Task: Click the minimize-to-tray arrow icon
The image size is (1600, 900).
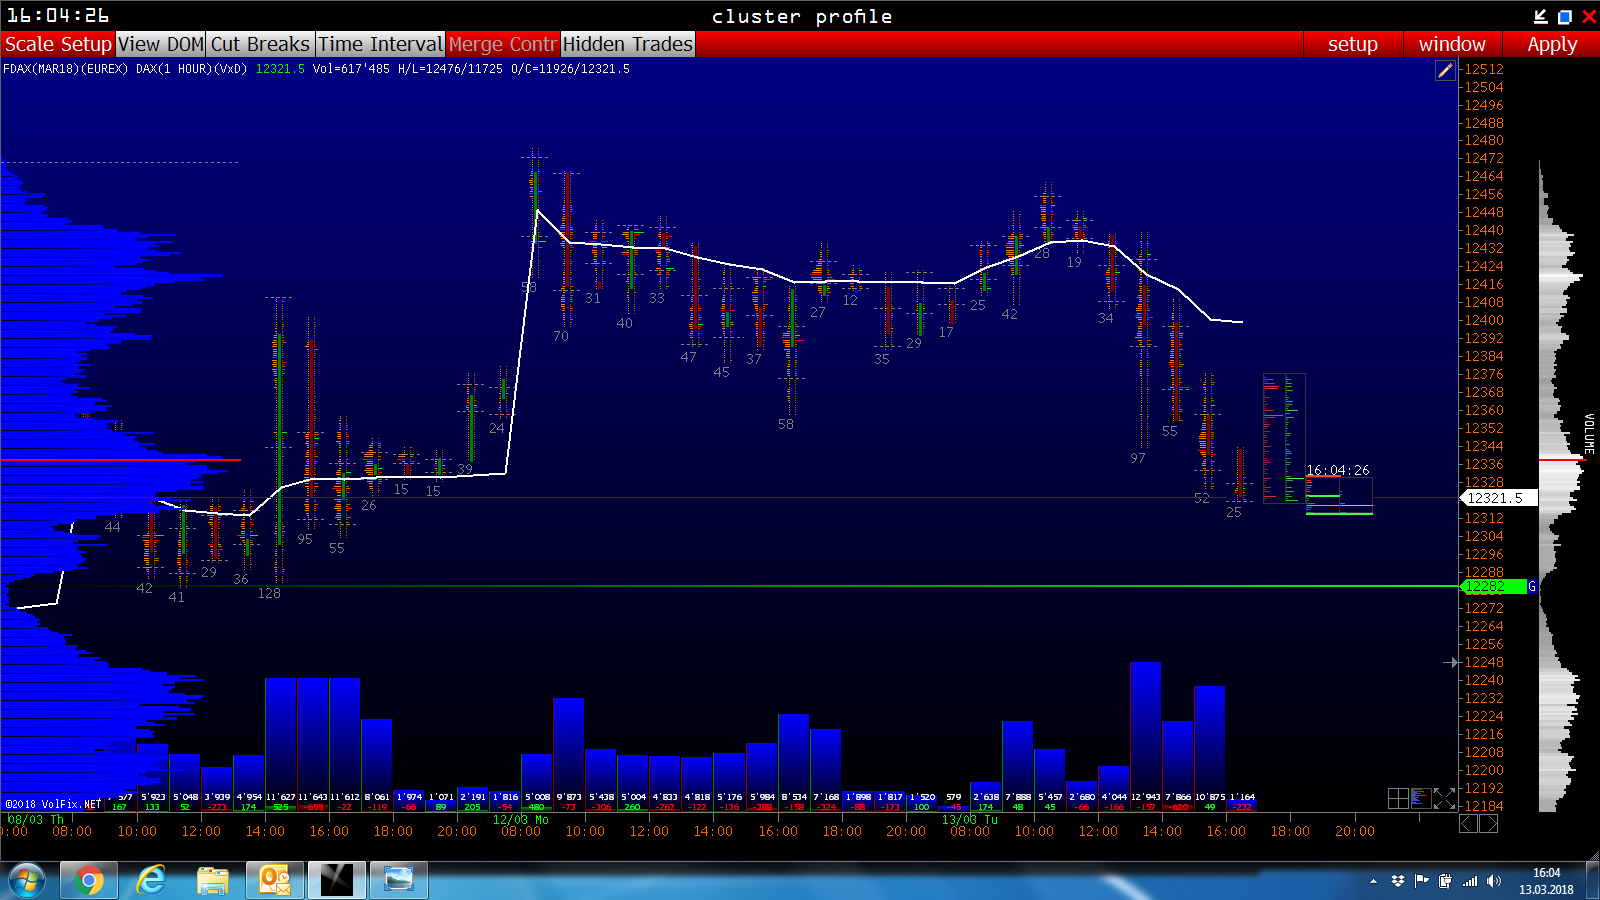Action: pyautogui.click(x=1541, y=16)
